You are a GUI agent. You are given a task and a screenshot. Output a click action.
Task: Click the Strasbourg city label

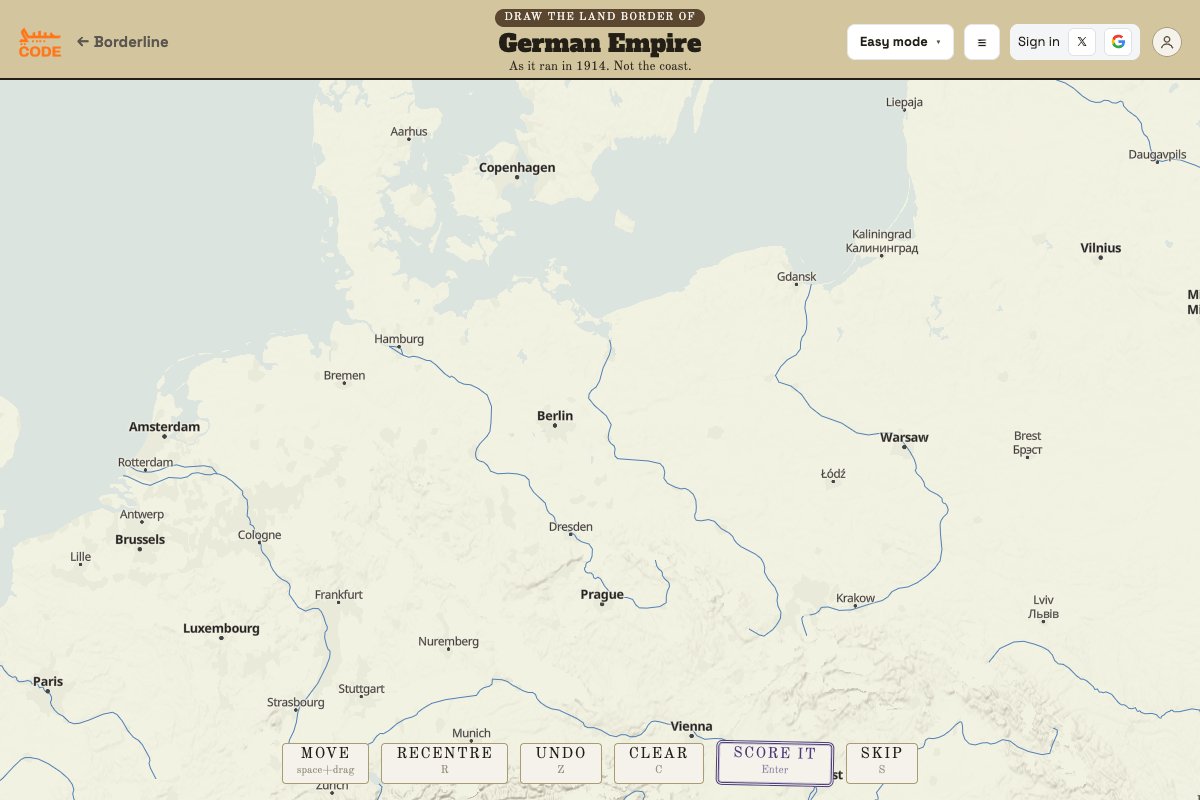296,703
